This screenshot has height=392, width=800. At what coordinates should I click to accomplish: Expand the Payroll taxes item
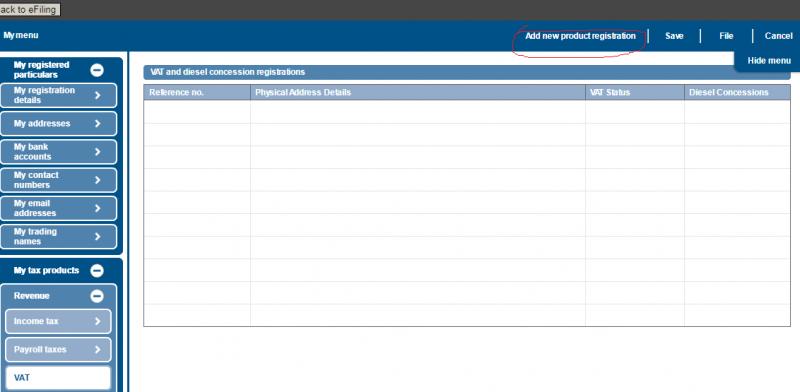[59, 350]
